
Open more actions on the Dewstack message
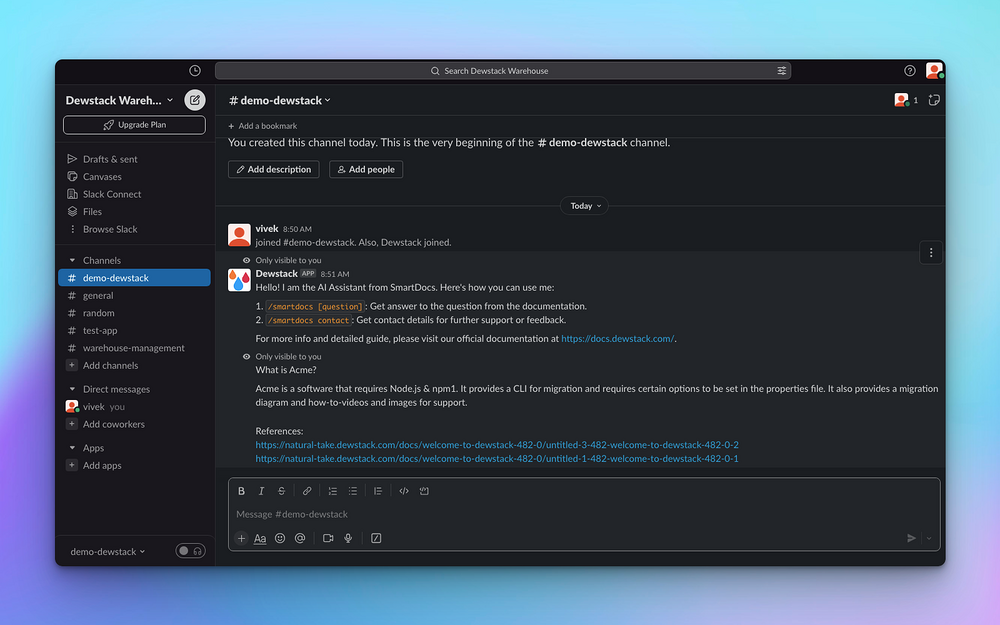(930, 253)
